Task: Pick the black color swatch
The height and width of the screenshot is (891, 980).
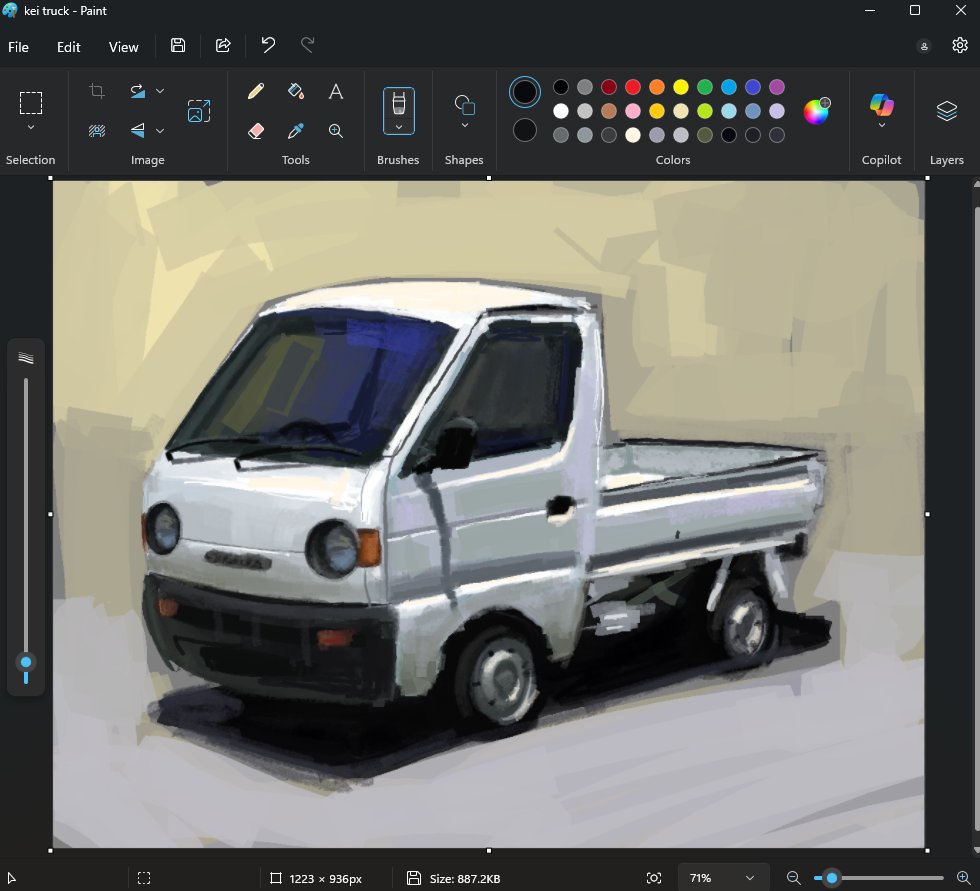Action: click(561, 87)
